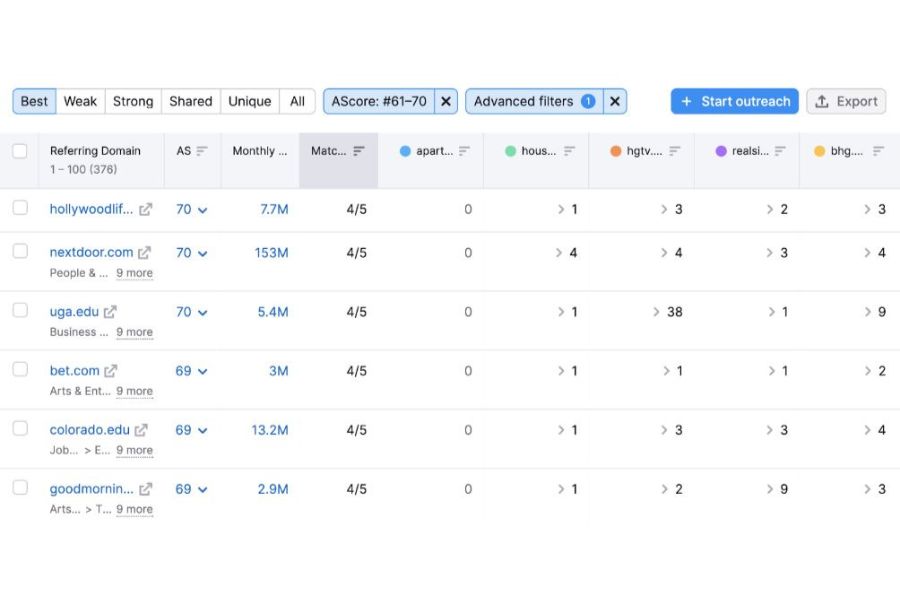Viewport: 900px width, 600px height.
Task: Switch to the Unique tab
Action: 250,102
